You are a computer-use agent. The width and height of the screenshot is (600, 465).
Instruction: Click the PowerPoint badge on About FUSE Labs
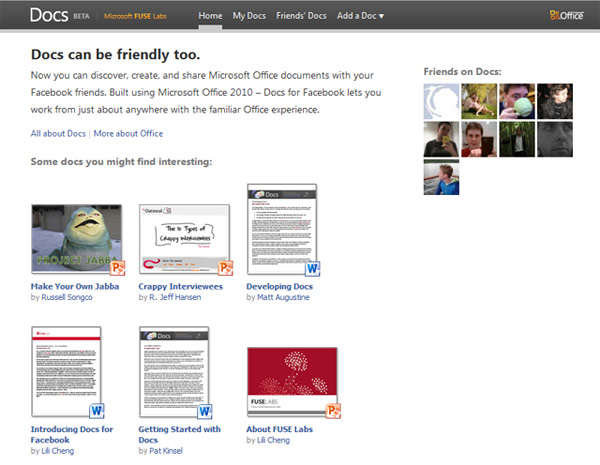tap(333, 411)
